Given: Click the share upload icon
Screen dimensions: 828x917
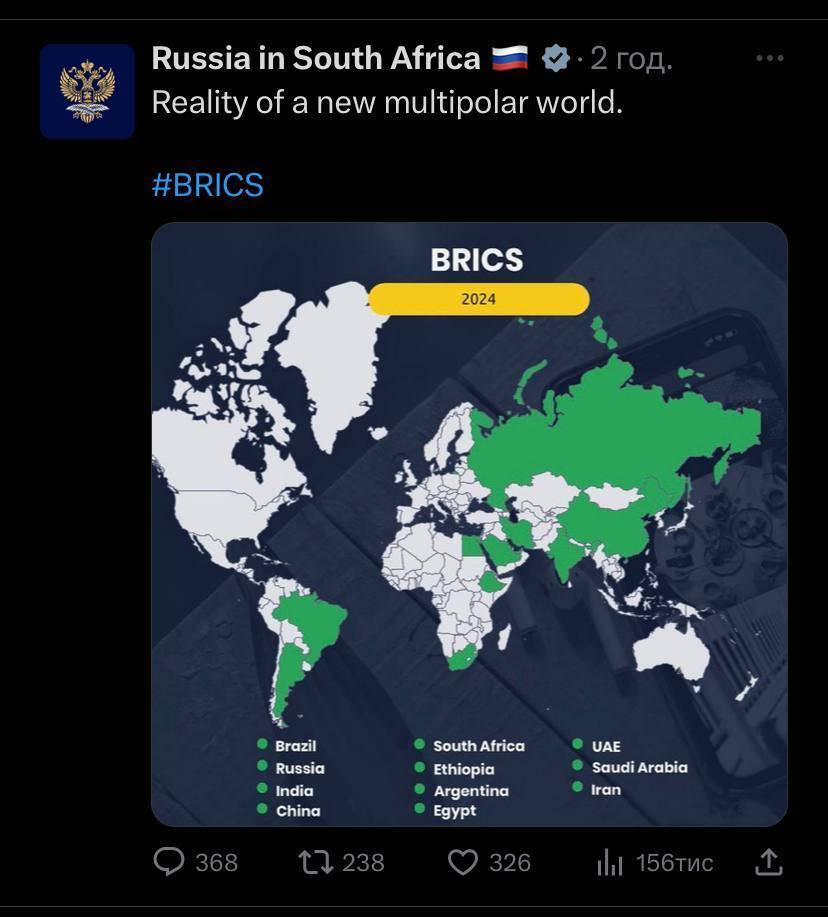Looking at the screenshot, I should [768, 862].
